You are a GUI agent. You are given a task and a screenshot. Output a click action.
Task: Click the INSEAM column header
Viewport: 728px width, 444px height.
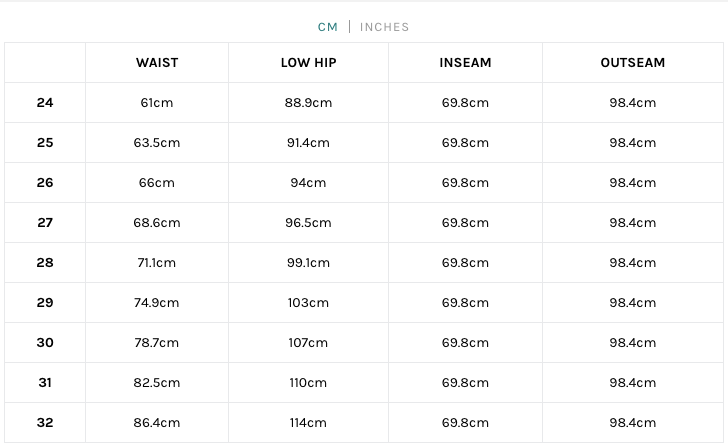465,63
